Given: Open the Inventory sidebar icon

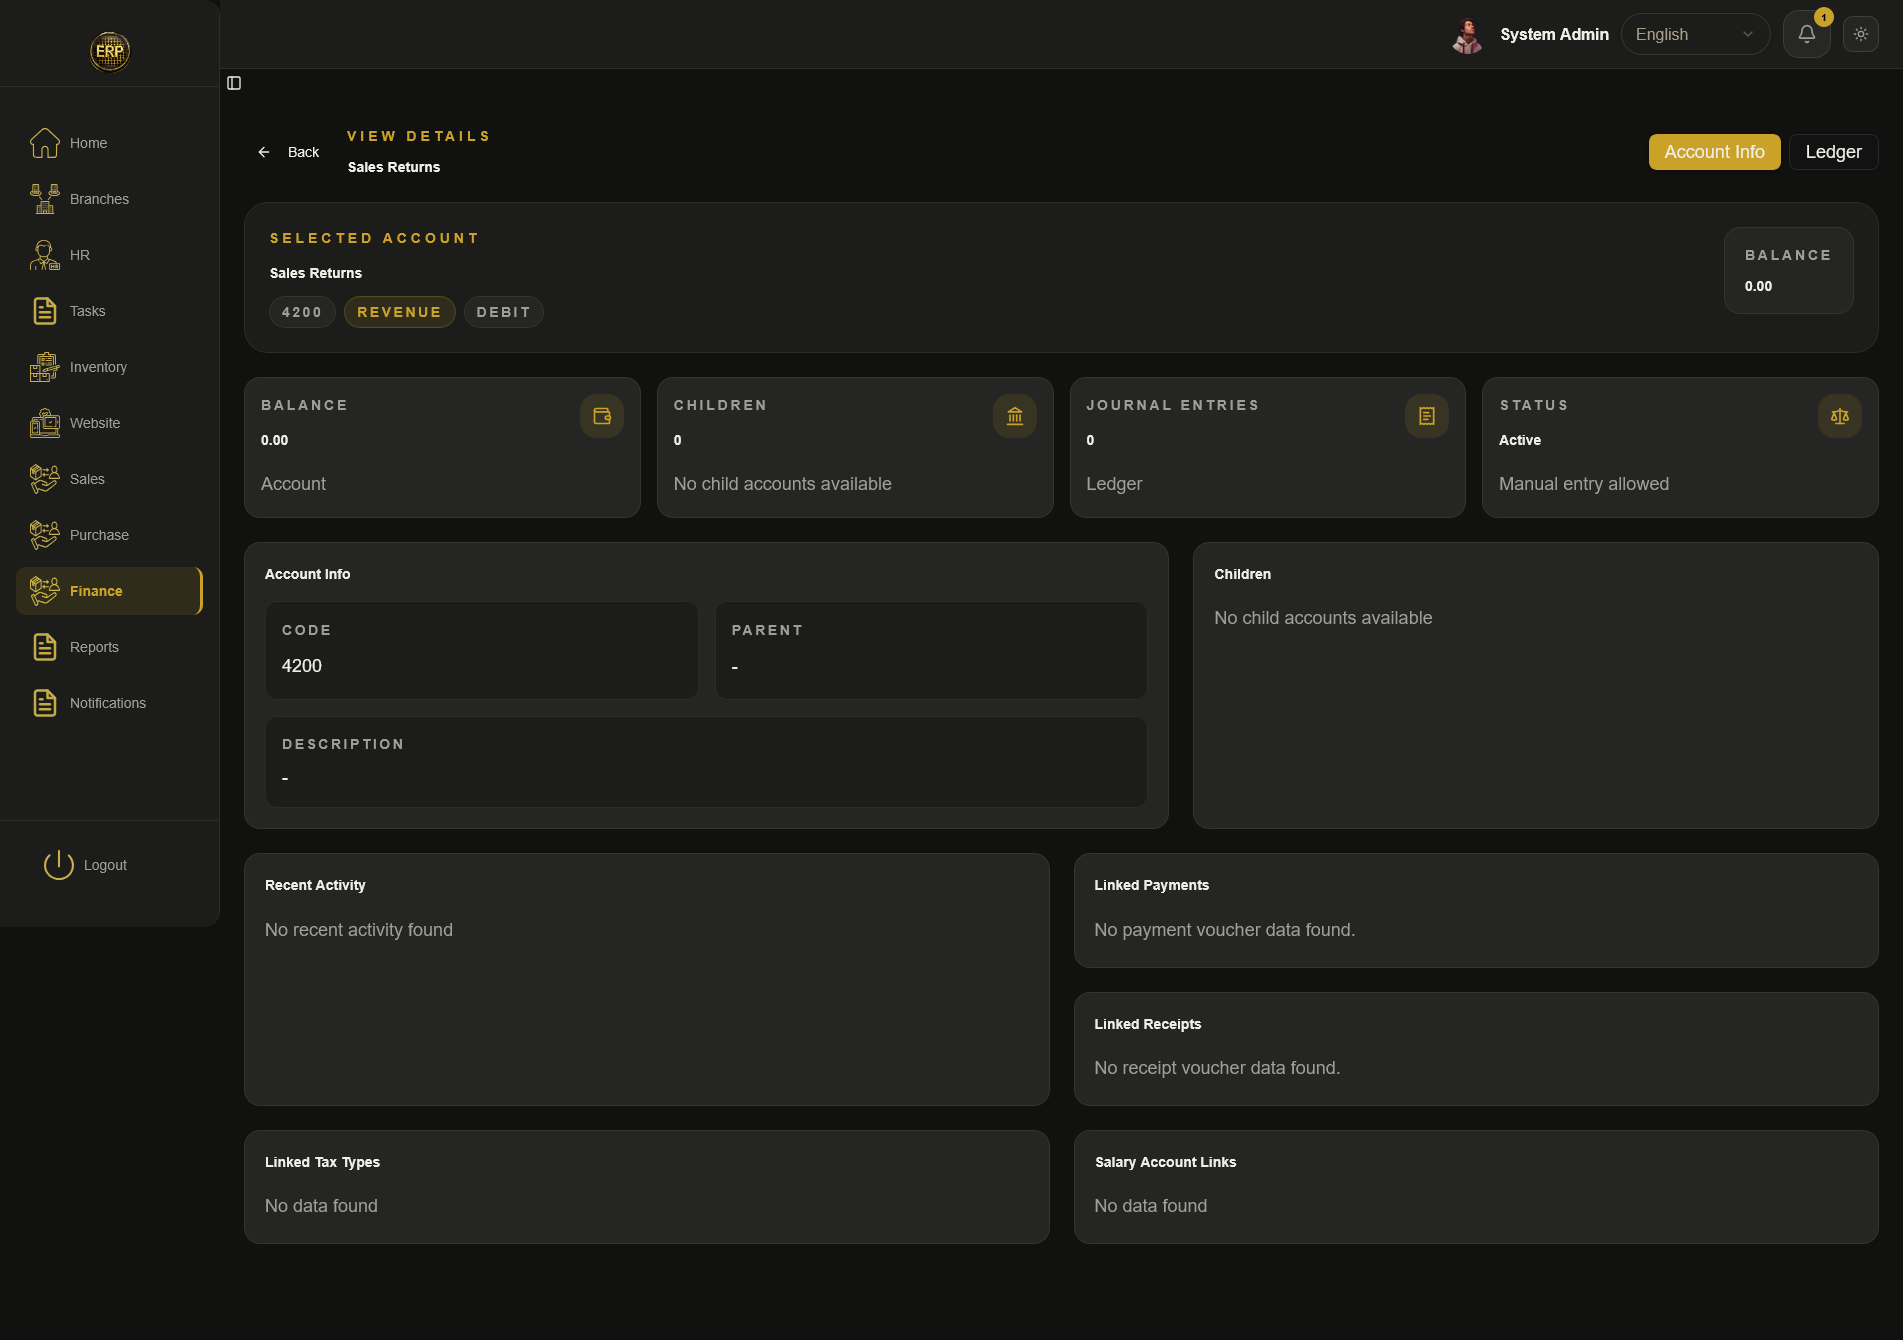Looking at the screenshot, I should pos(45,367).
